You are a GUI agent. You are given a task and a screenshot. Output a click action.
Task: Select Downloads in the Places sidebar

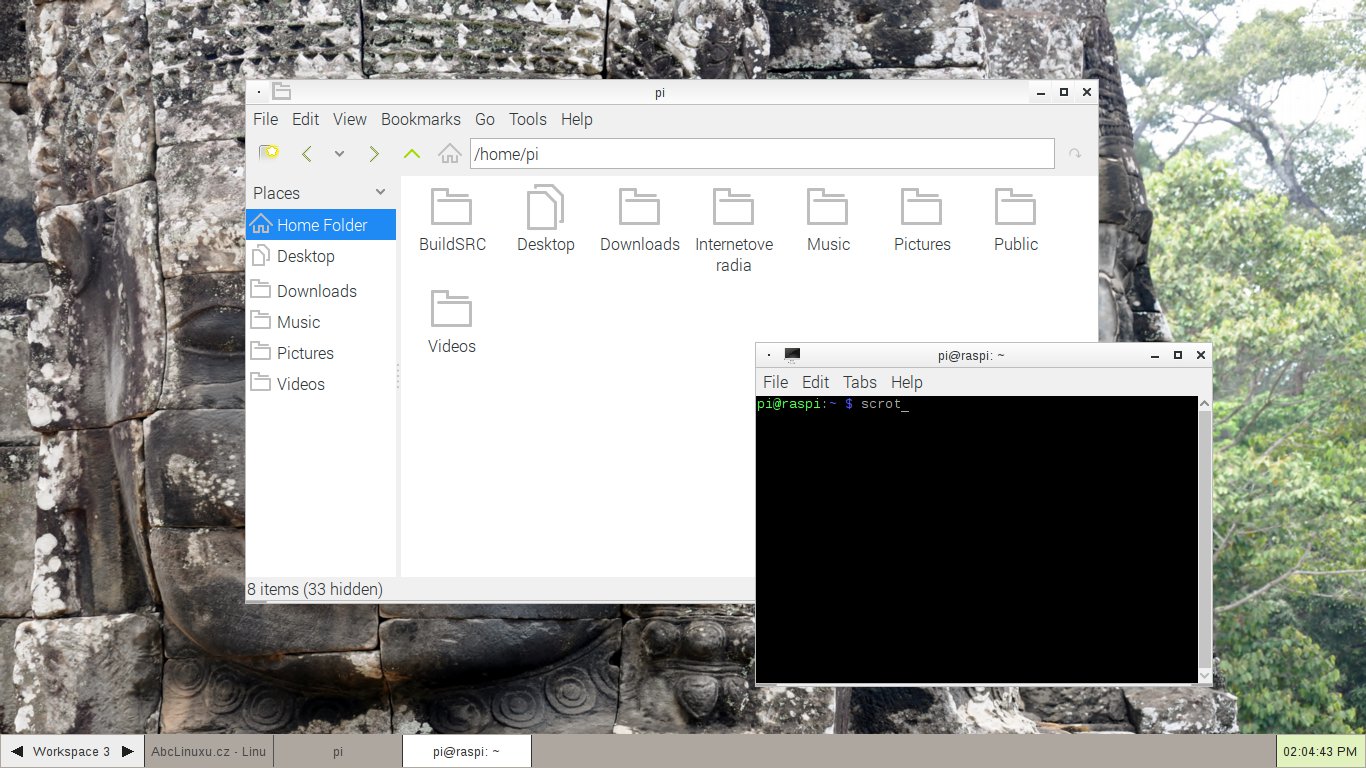coord(316,291)
